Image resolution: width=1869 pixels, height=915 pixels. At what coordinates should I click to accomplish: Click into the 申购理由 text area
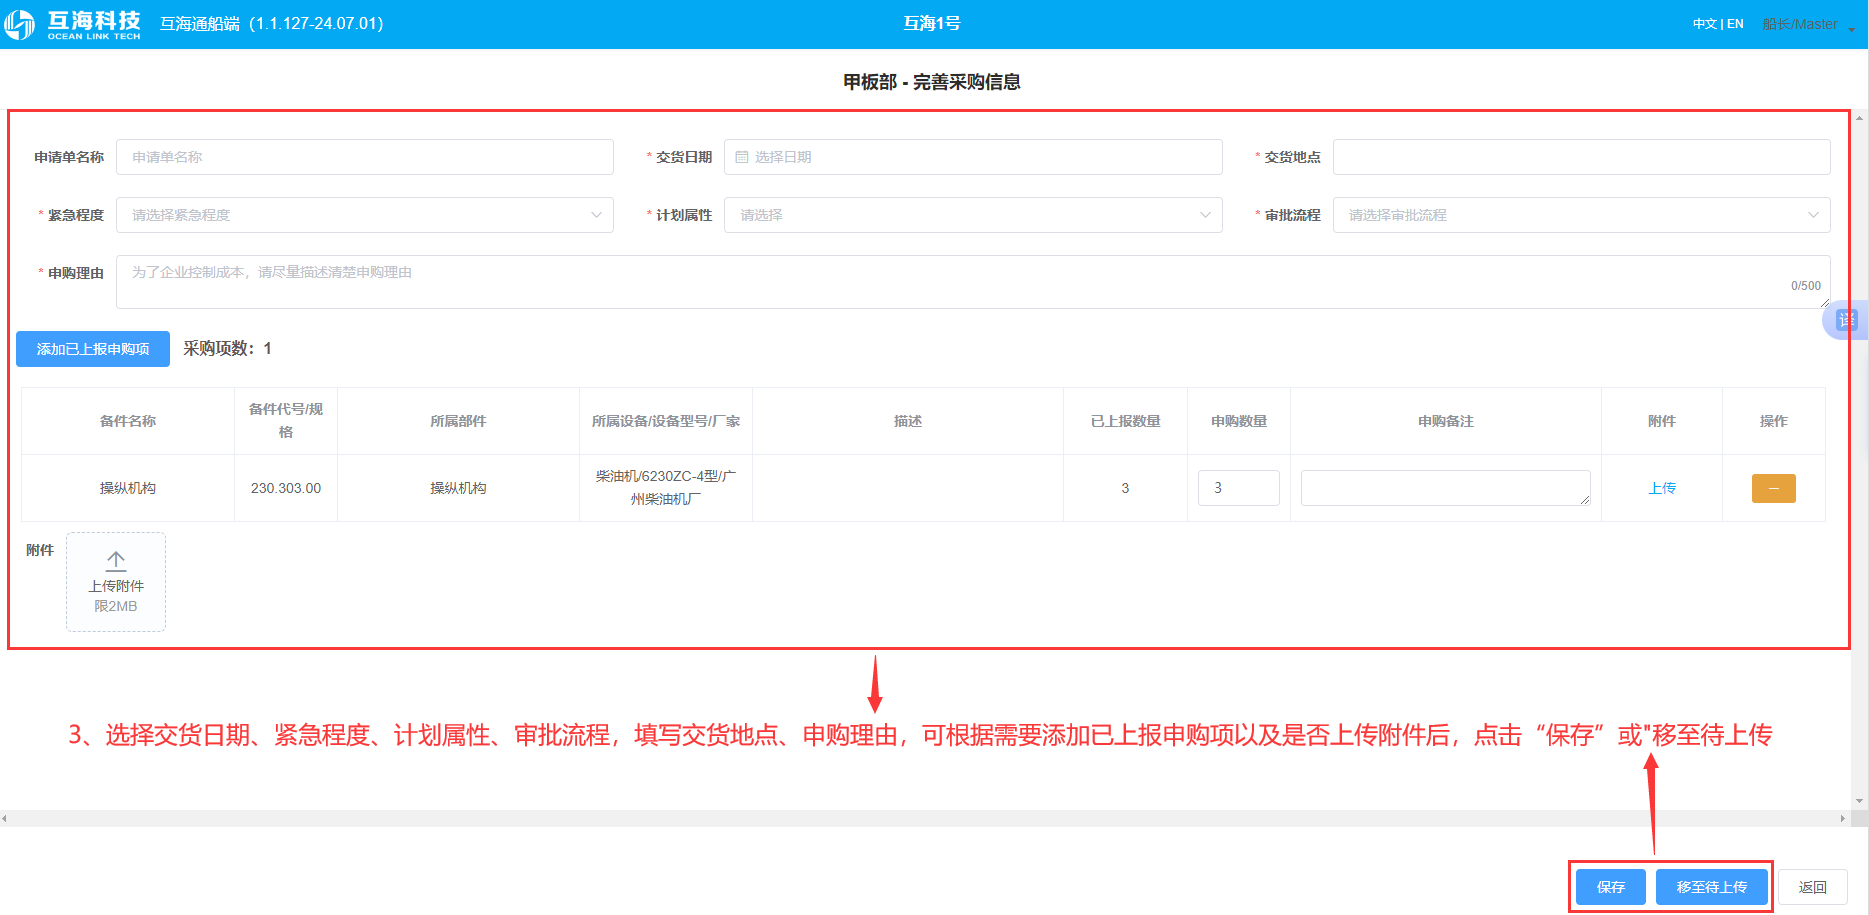pyautogui.click(x=973, y=281)
